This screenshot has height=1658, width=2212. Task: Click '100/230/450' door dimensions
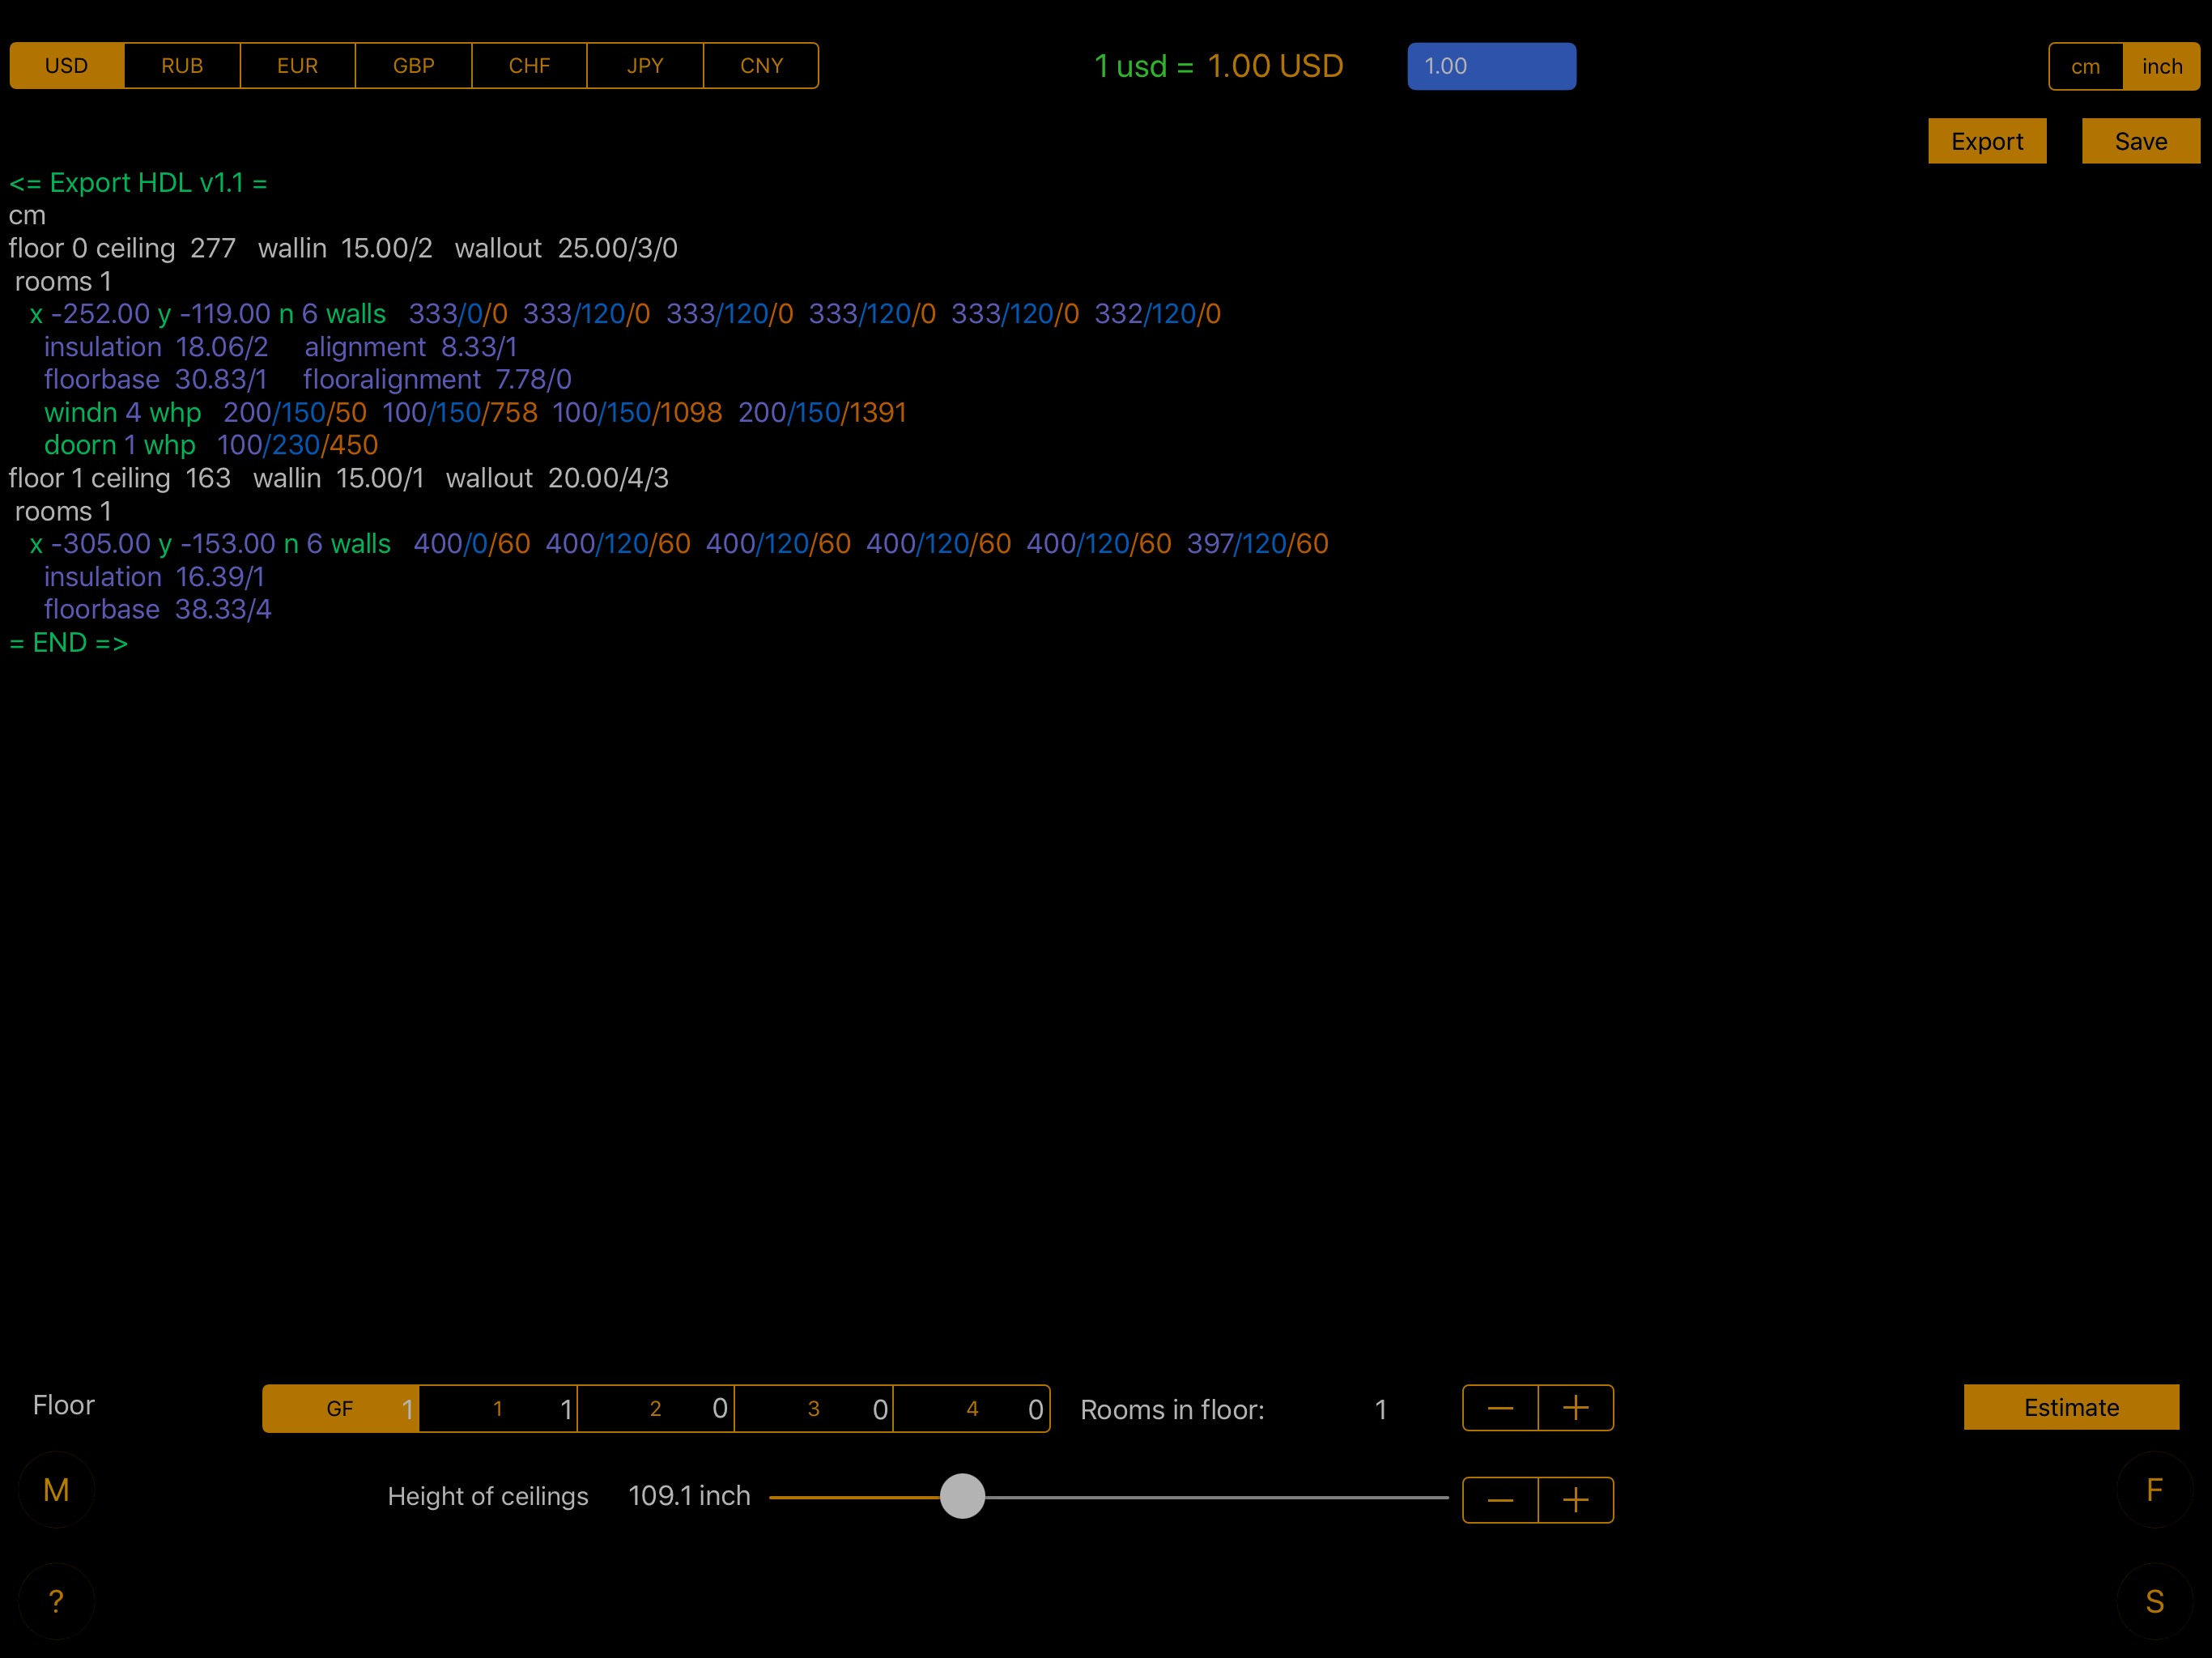298,445
